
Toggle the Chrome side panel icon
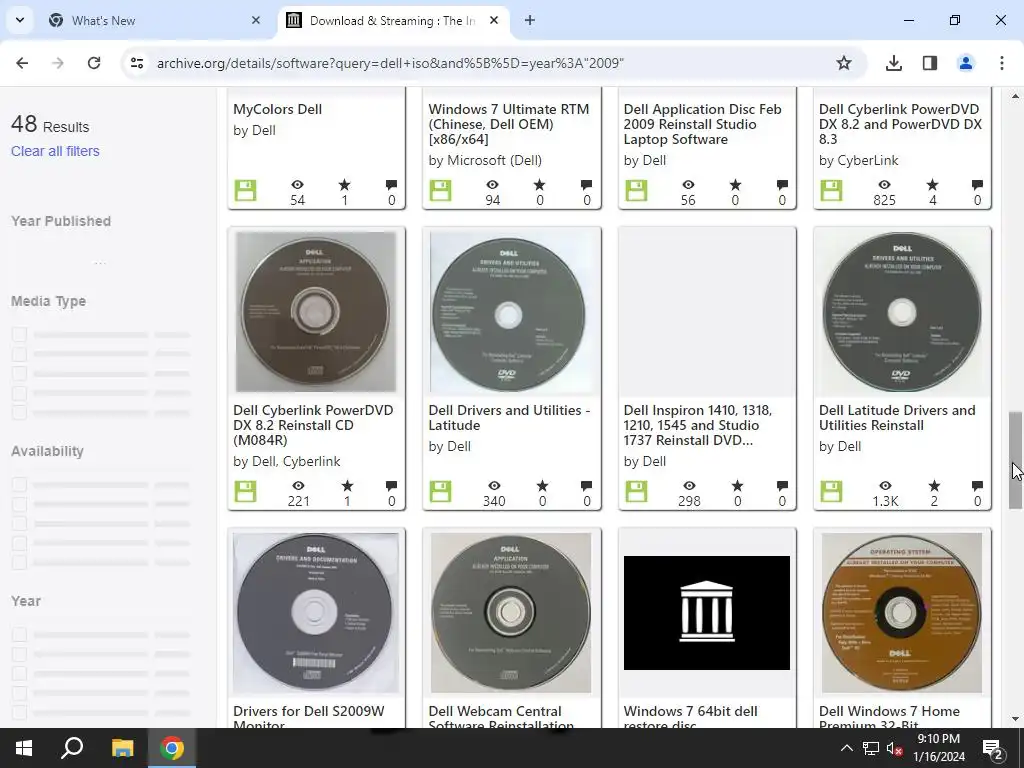click(x=930, y=63)
